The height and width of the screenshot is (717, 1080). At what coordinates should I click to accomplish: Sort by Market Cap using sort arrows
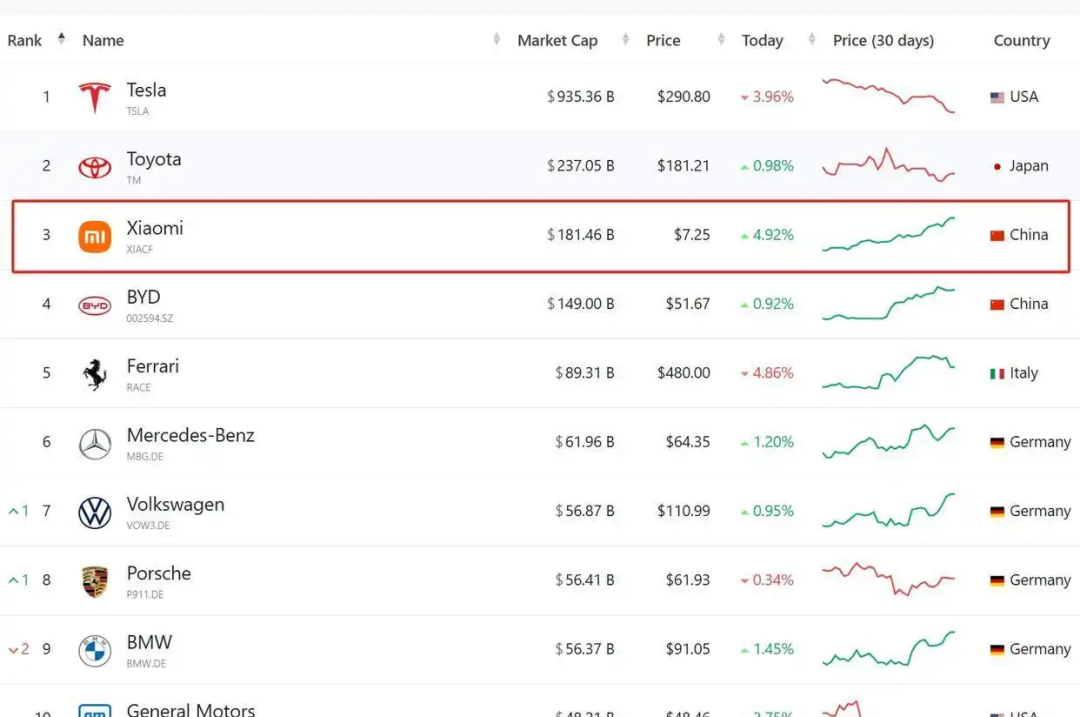(625, 39)
